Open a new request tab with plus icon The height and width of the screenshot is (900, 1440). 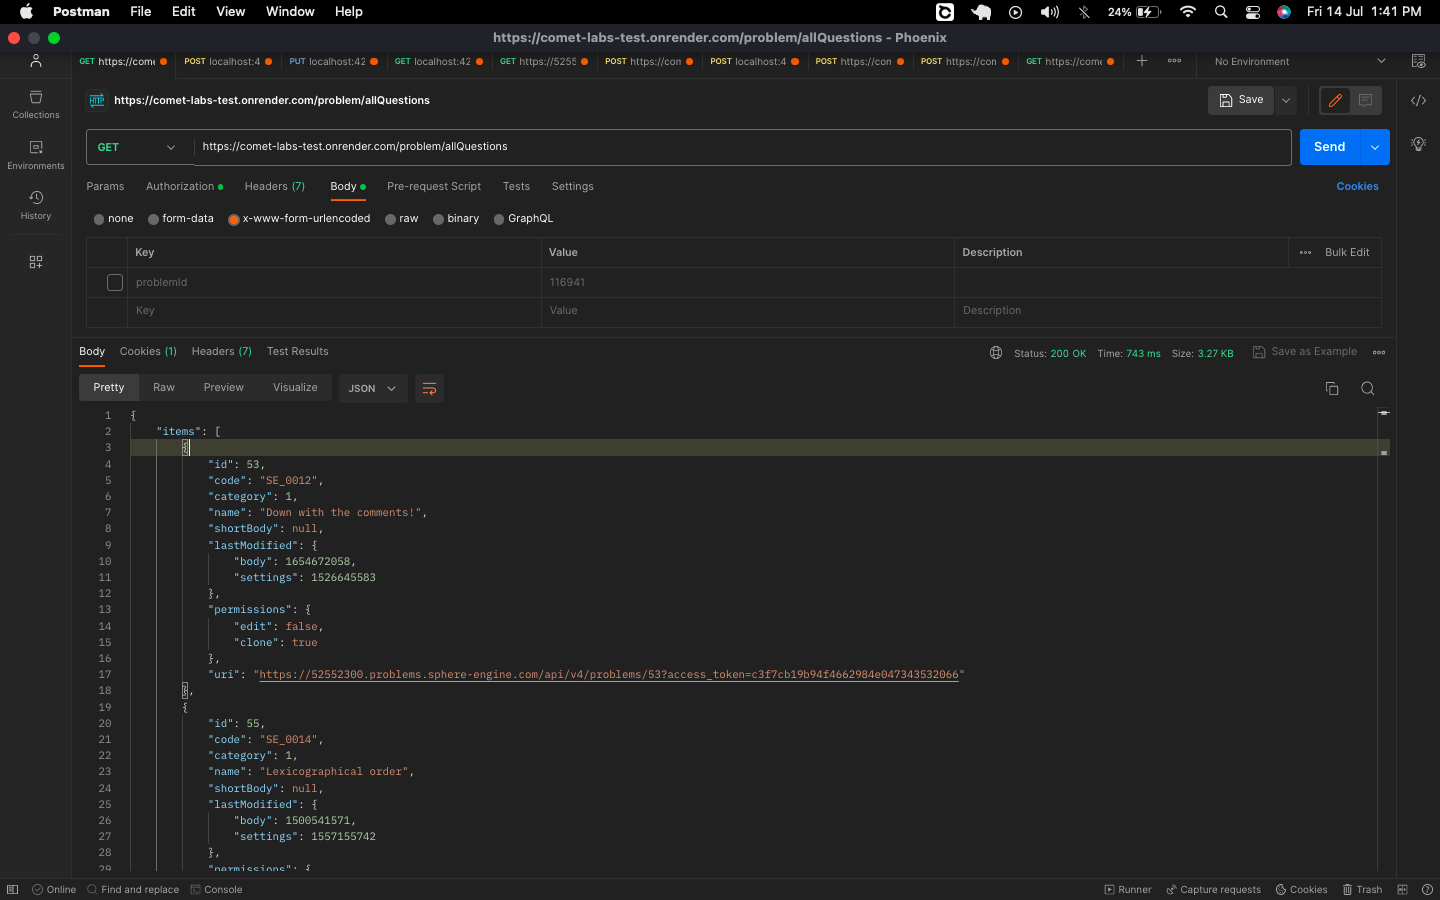1141,61
